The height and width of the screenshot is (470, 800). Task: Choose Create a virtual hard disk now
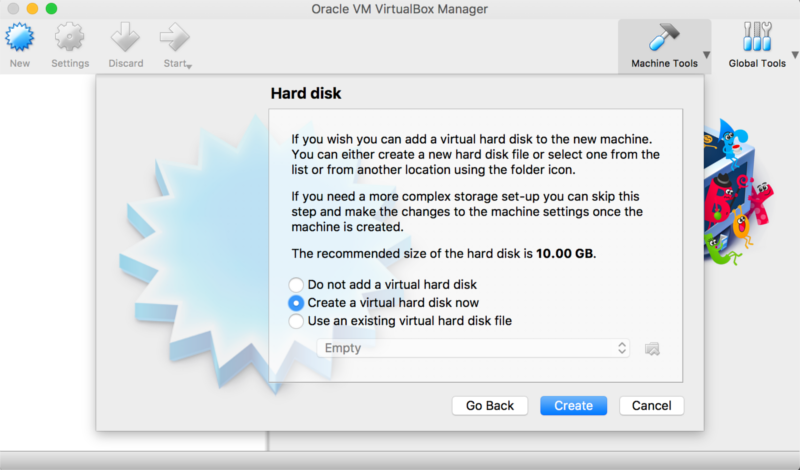click(x=296, y=302)
